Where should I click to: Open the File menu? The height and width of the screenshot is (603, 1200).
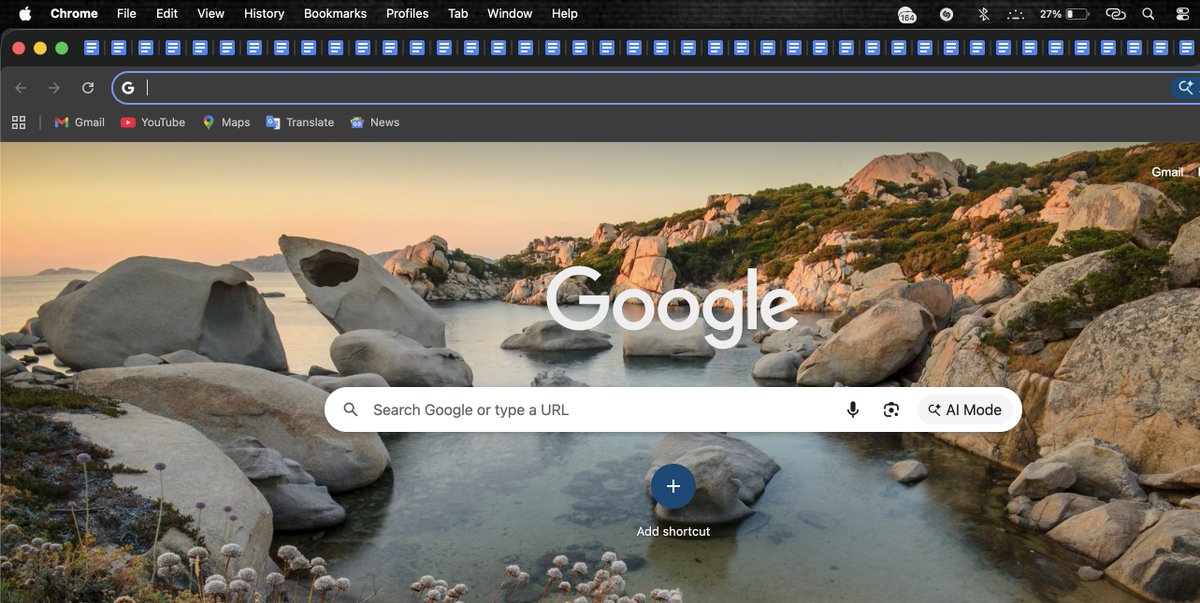click(x=126, y=14)
